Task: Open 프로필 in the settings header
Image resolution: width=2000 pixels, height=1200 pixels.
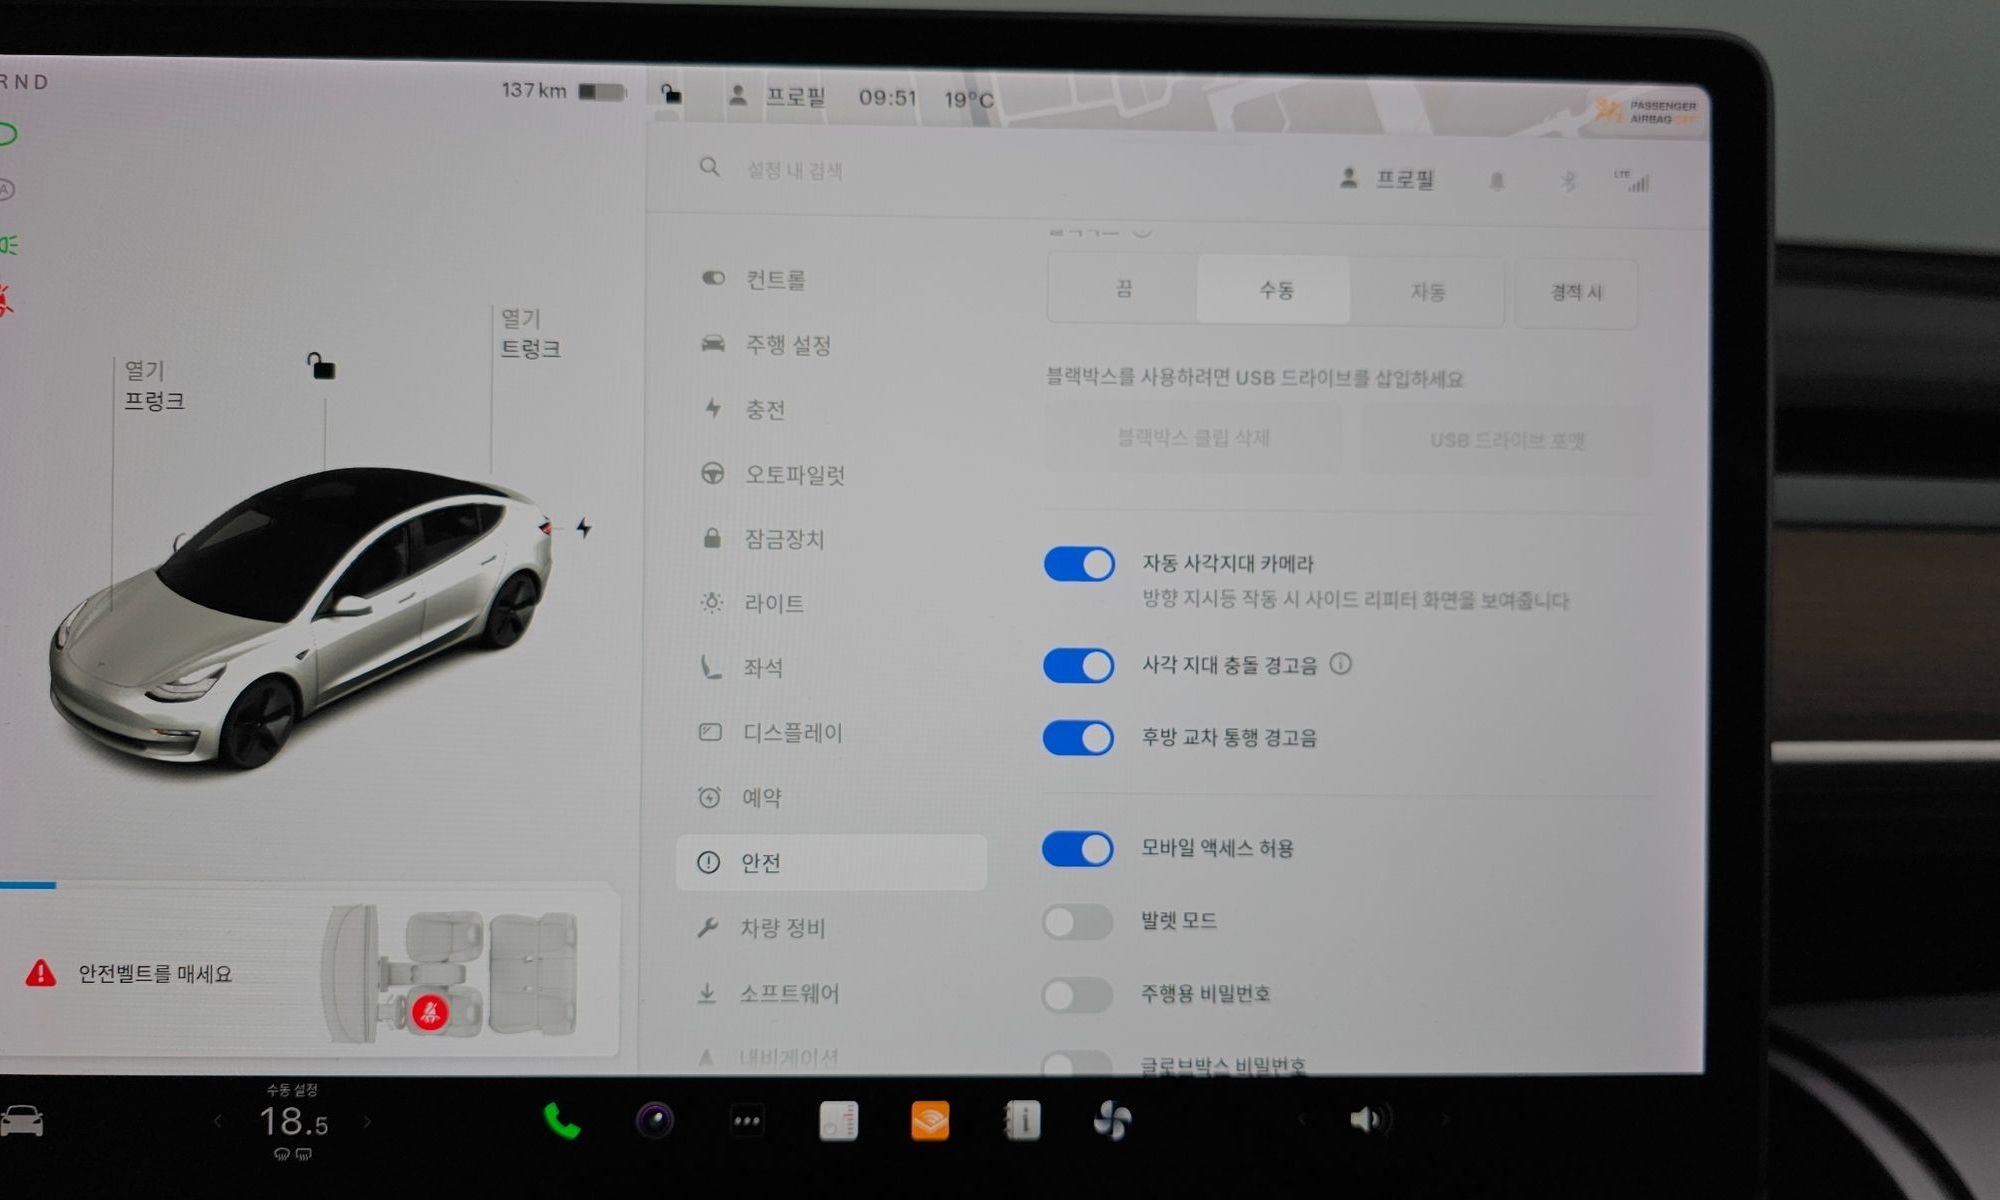Action: coord(1386,179)
